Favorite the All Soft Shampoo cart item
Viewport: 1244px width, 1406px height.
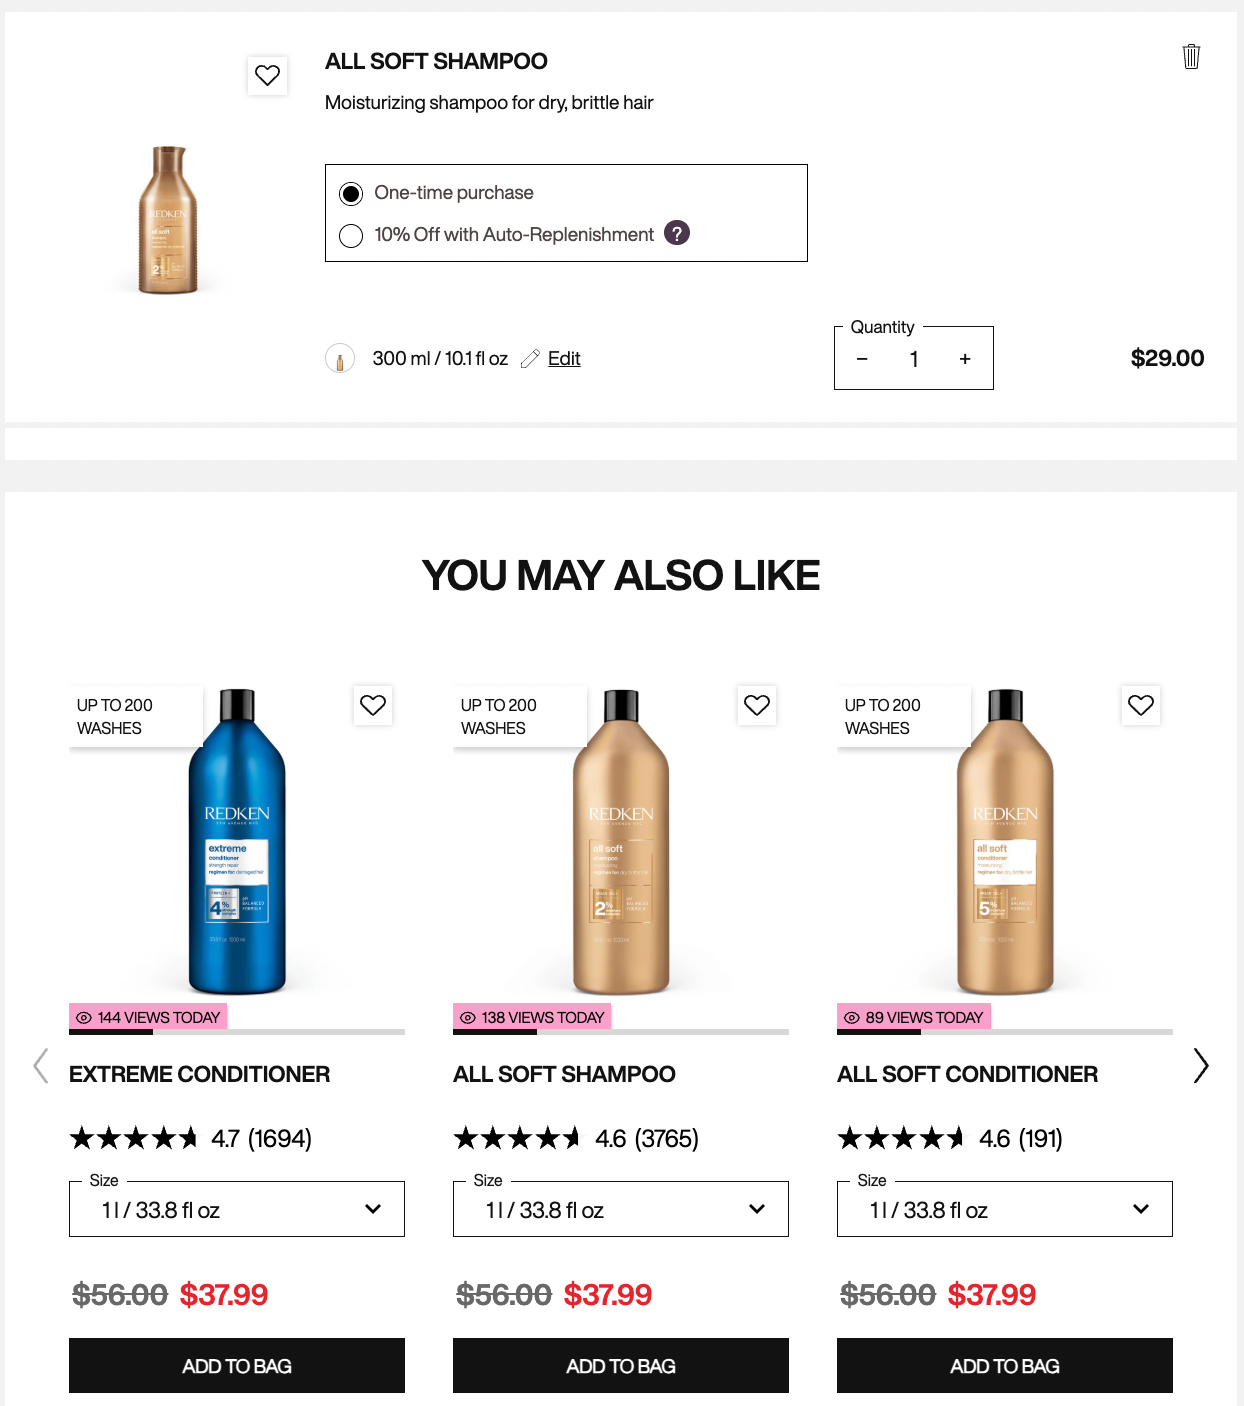point(267,75)
